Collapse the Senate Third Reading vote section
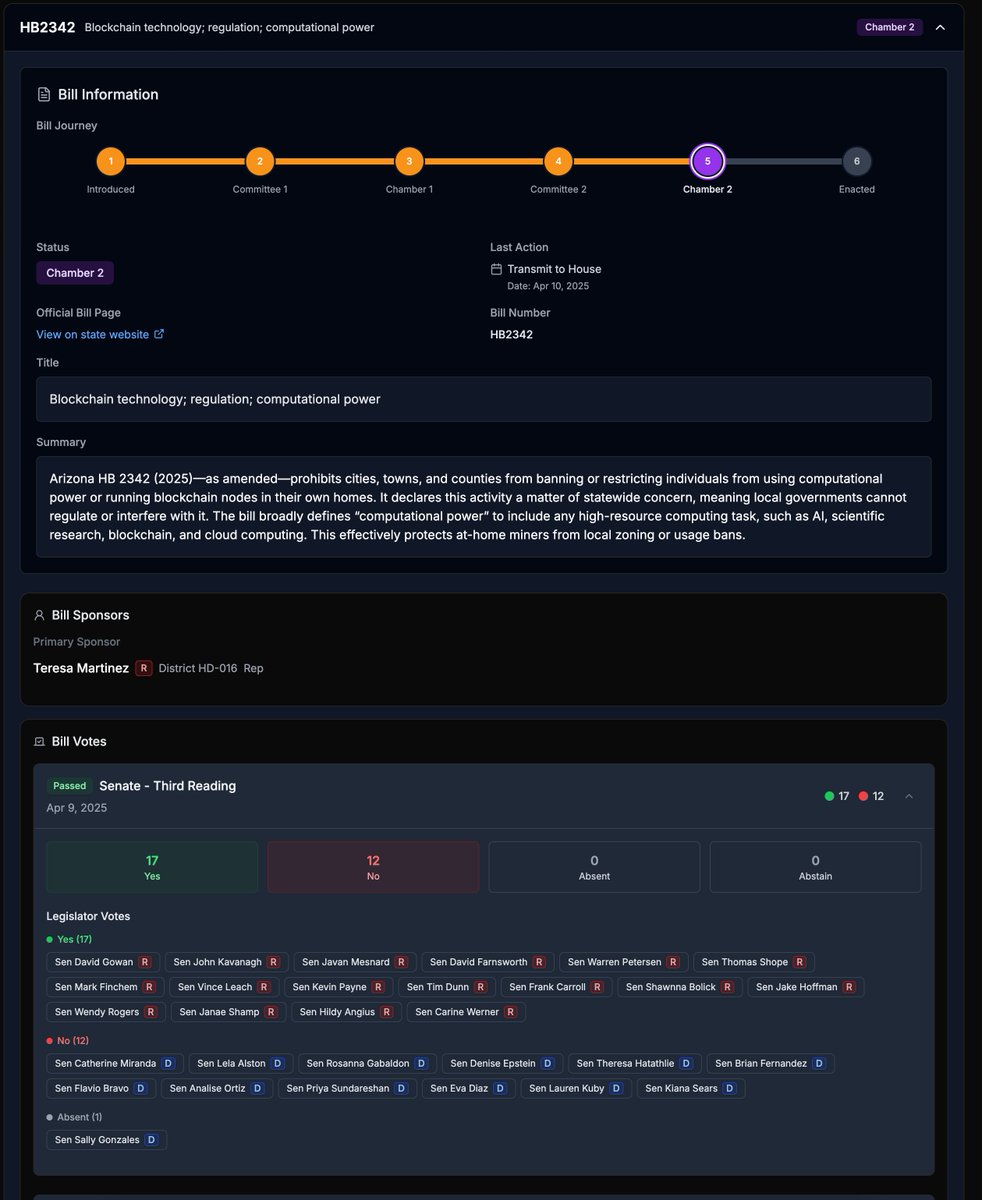Viewport: 982px width, 1200px height. click(908, 796)
